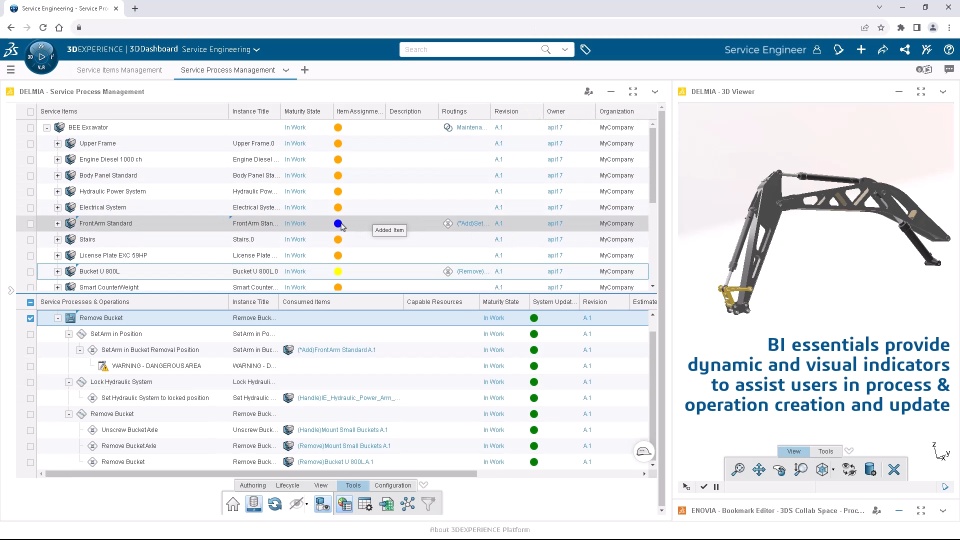This screenshot has width=960, height=540.
Task: Open the chat bubble icon below top bar
Action: [x=949, y=70]
